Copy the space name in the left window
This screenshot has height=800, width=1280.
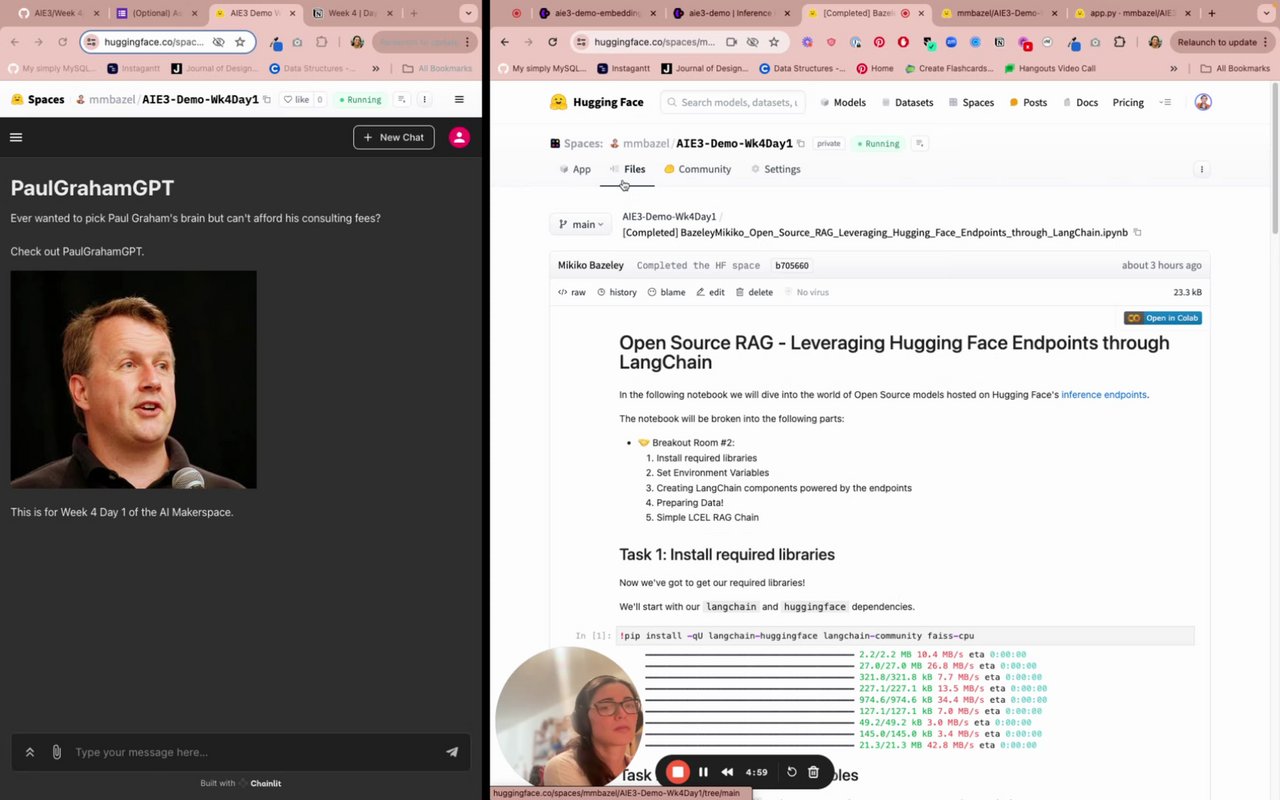click(267, 100)
